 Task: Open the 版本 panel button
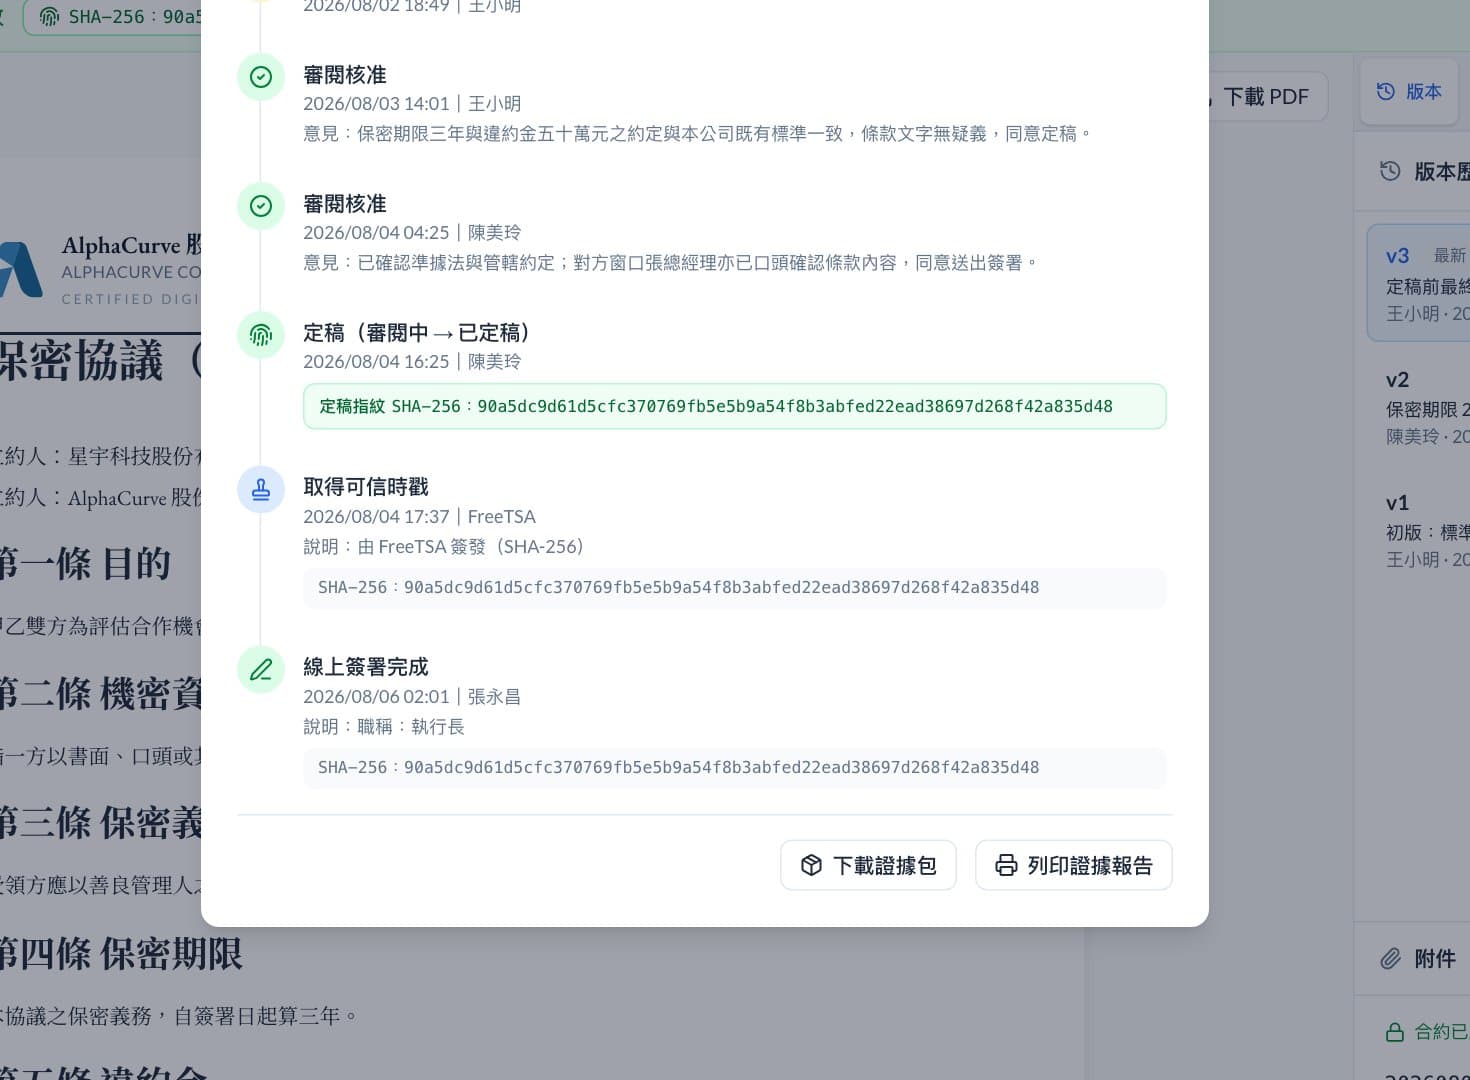1410,91
